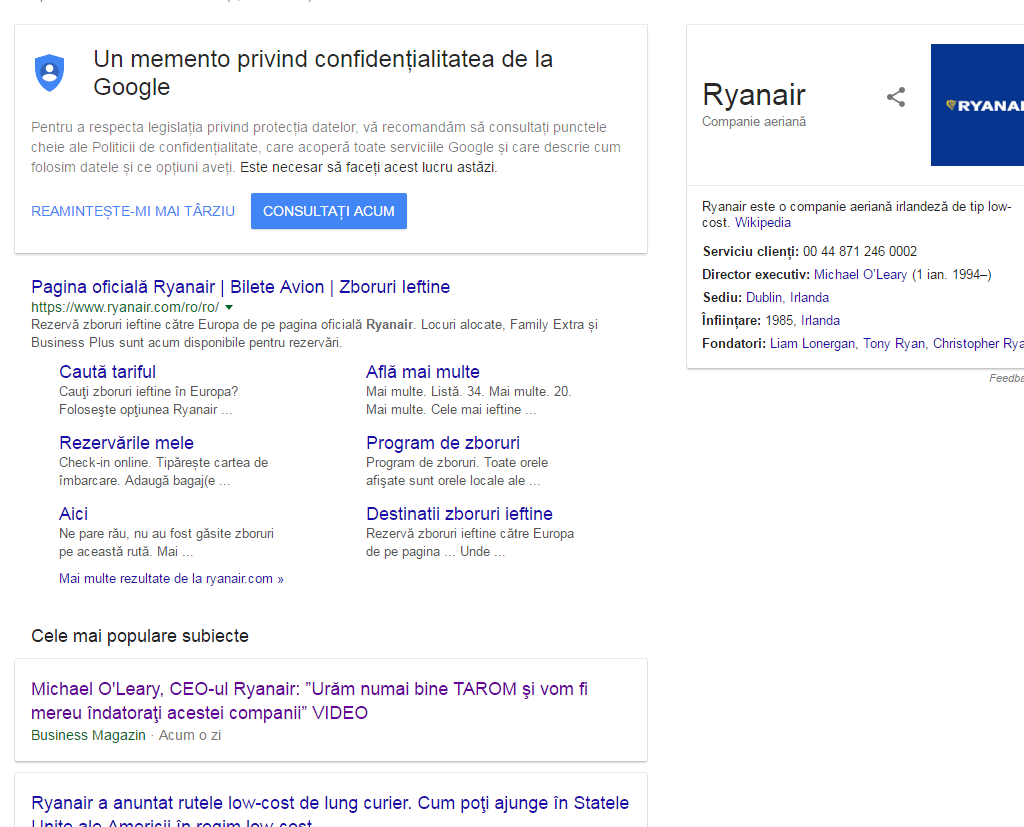1024x827 pixels.
Task: Expand Mai multe rezultate de la ryanair.com
Action: (171, 579)
